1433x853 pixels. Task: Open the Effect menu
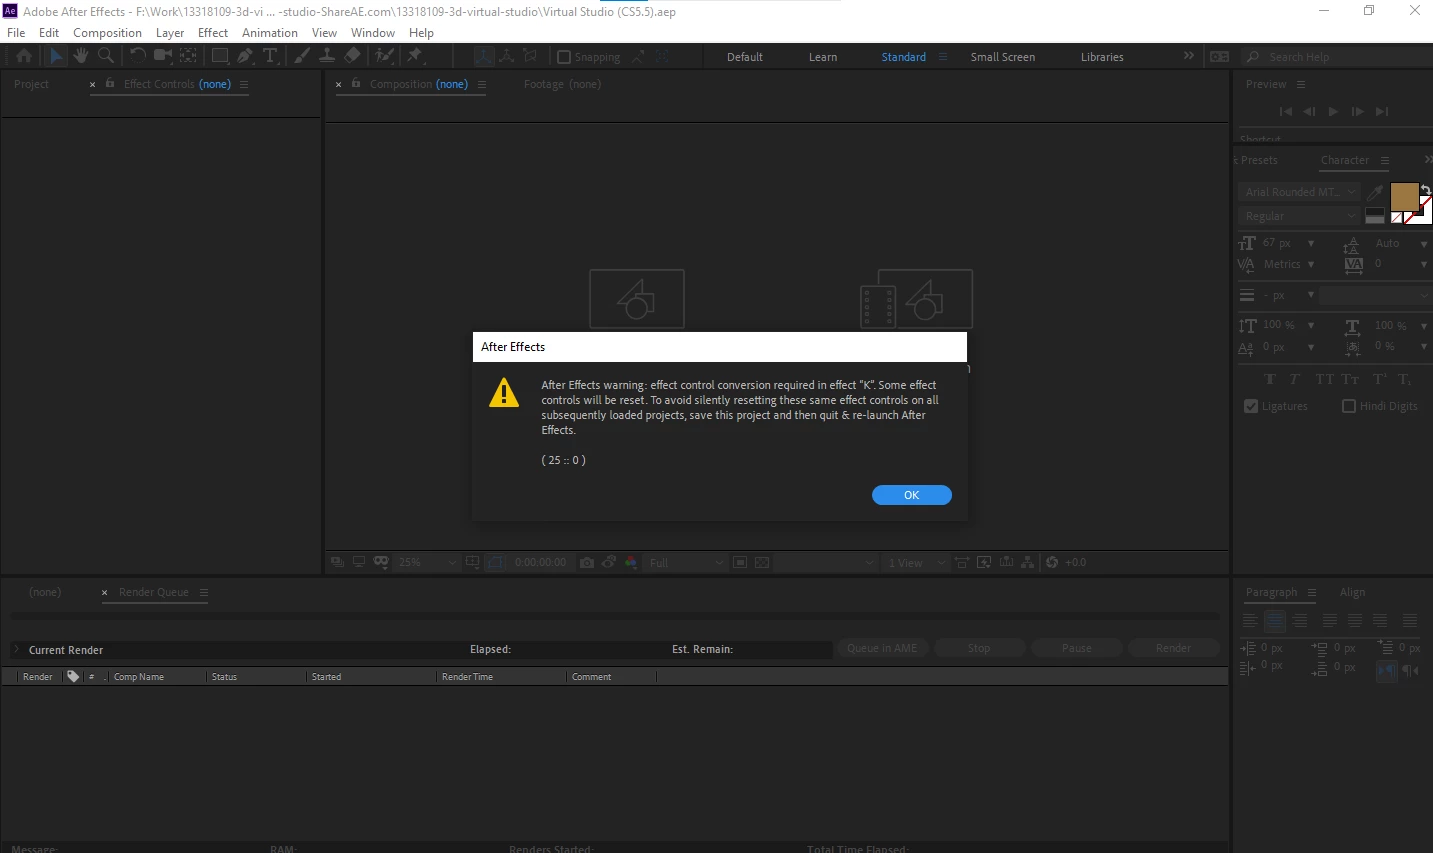(213, 32)
